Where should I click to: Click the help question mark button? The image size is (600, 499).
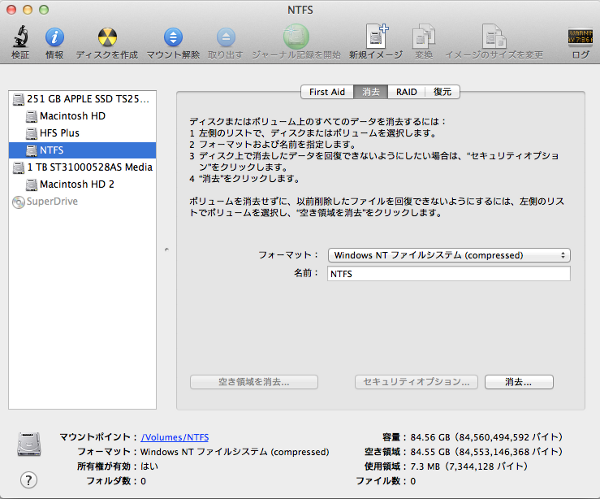[x=28, y=479]
